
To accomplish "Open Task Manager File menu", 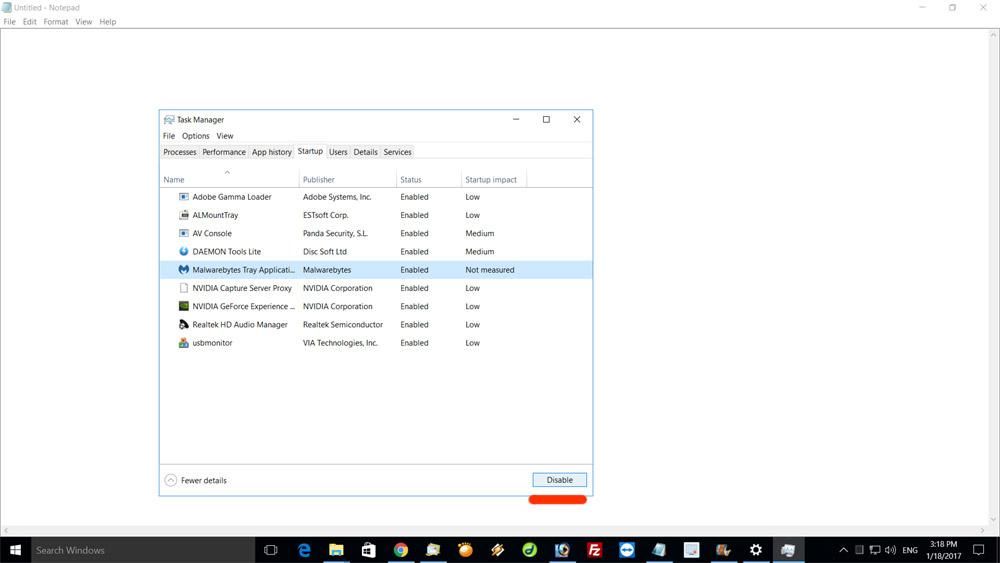I will click(168, 136).
